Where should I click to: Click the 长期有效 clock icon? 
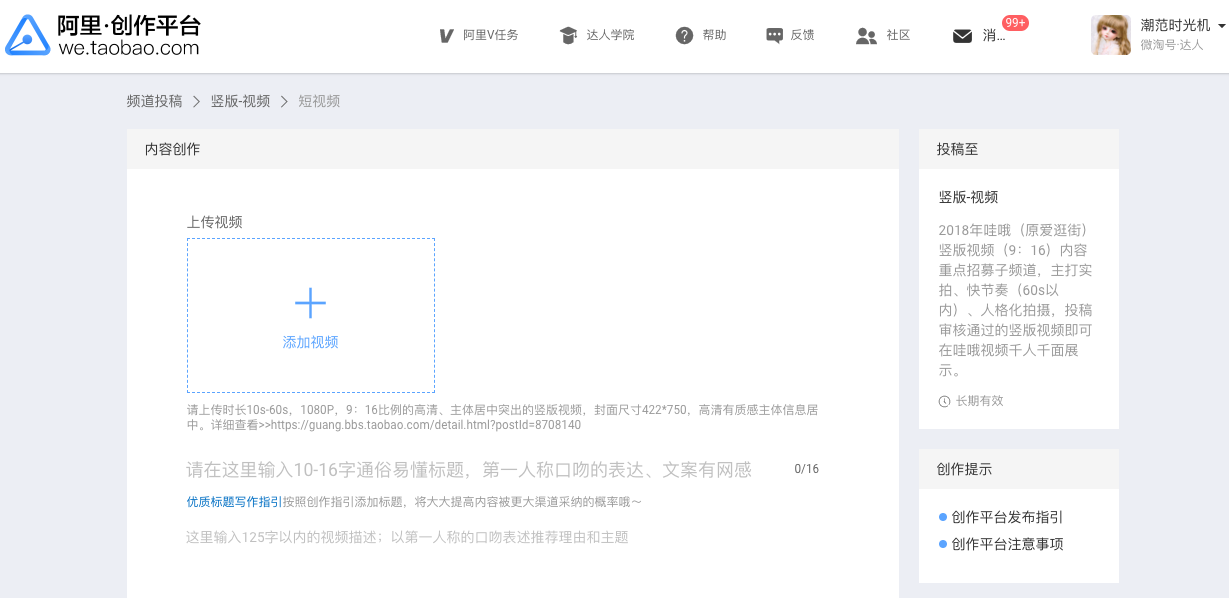click(945, 401)
